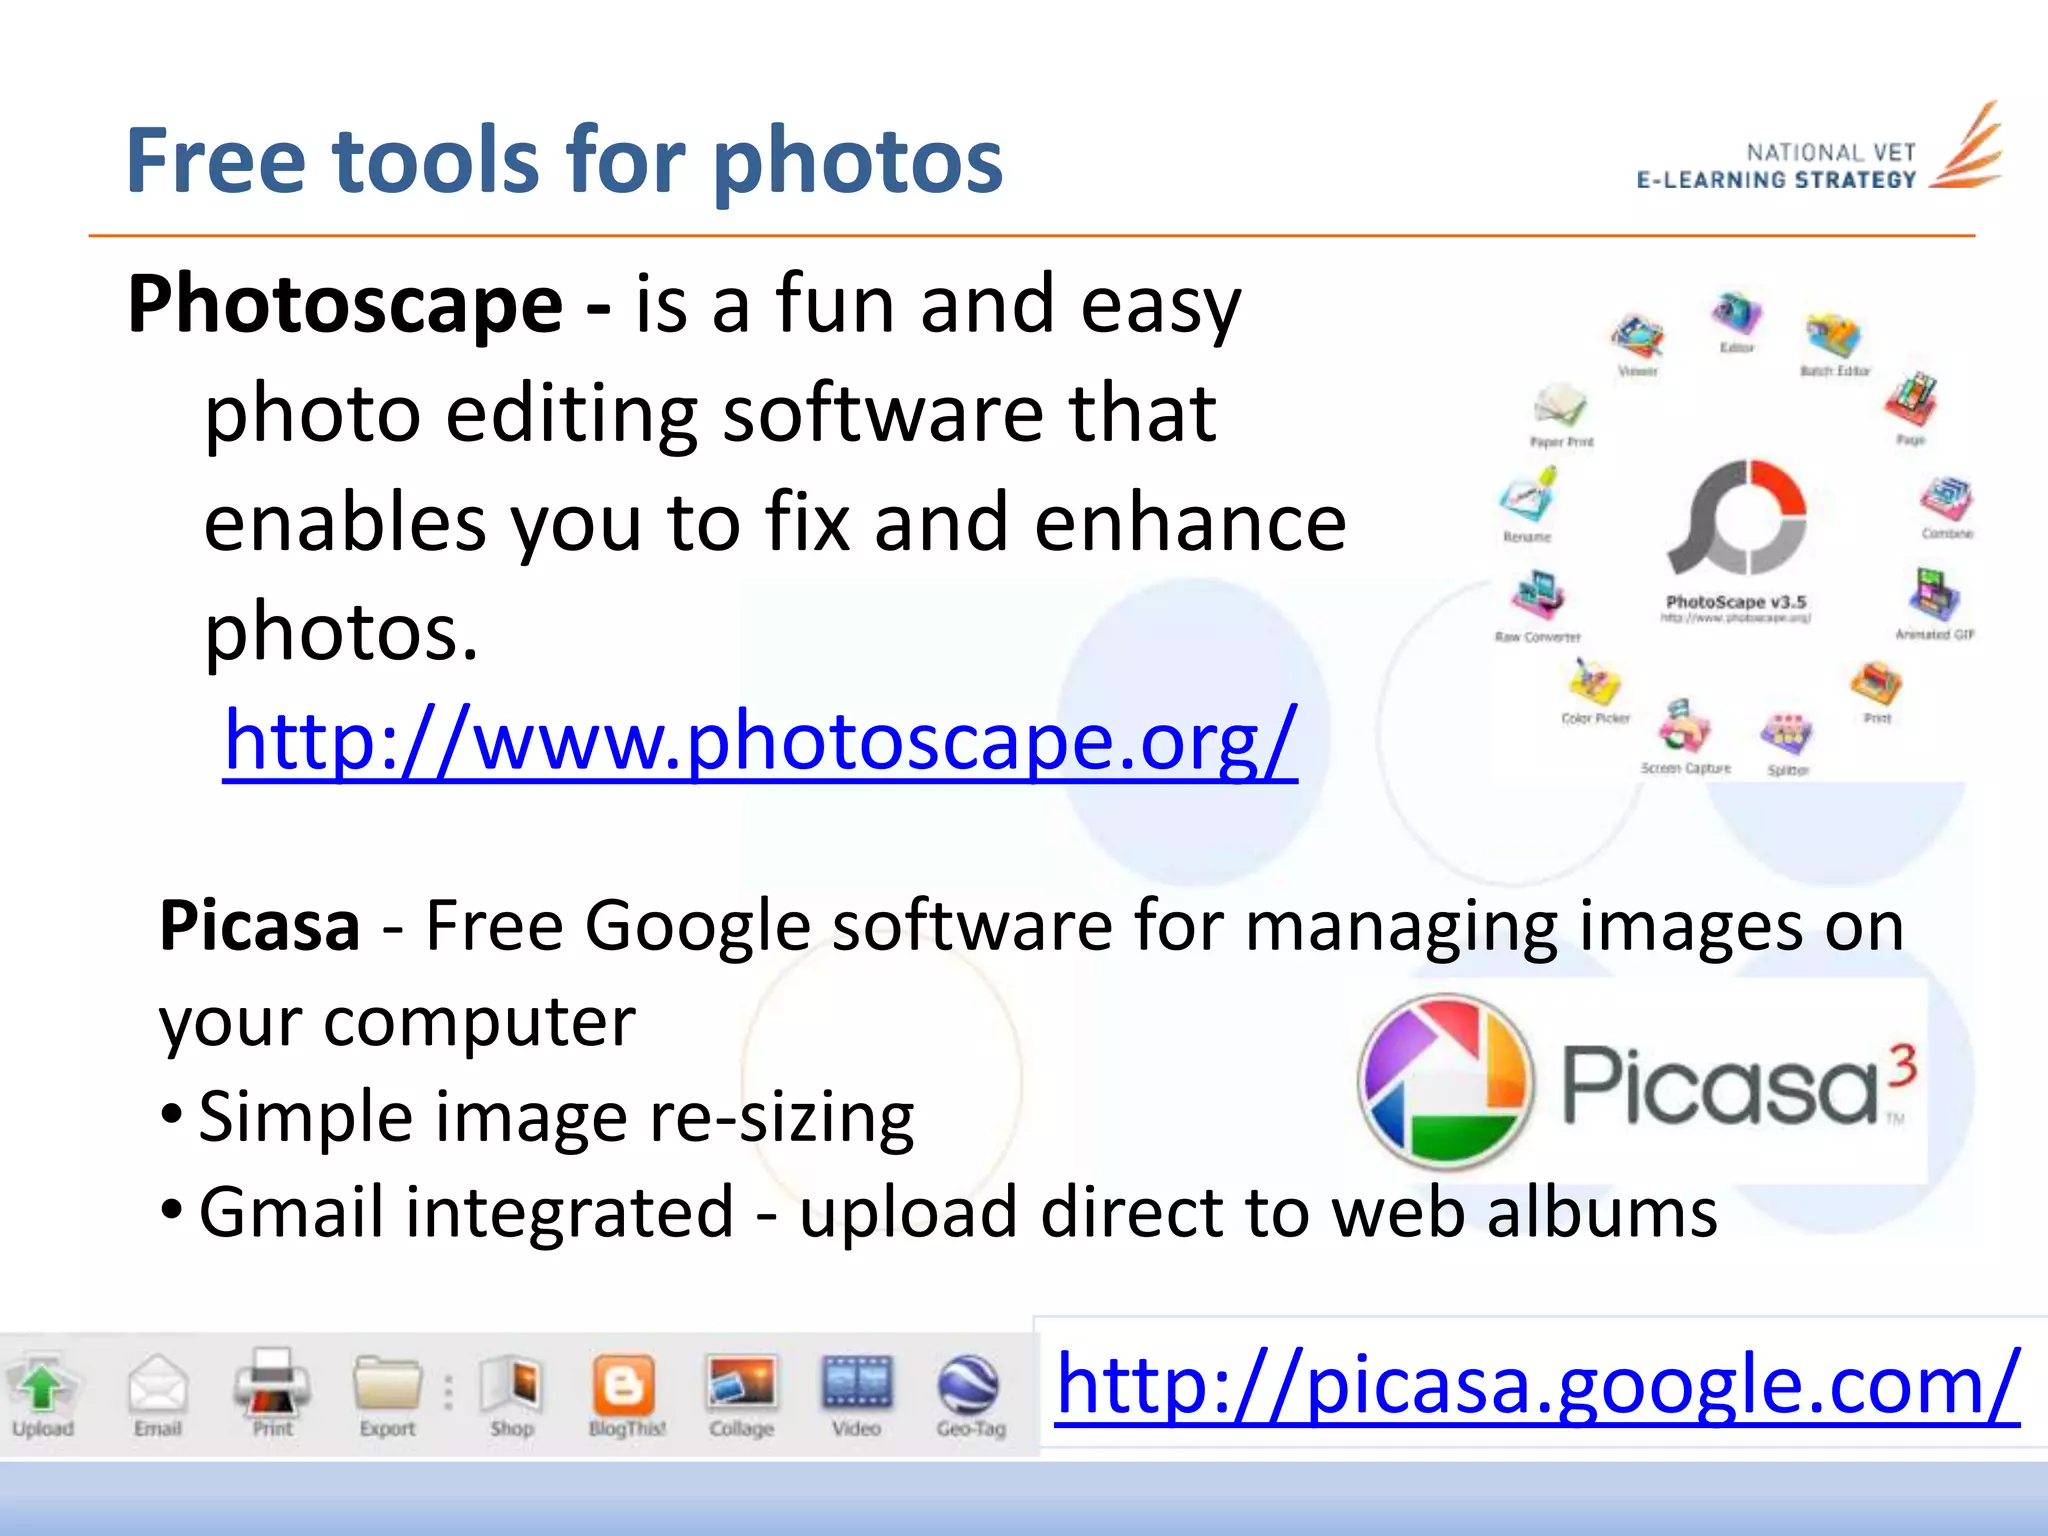Open the Picasa Collage icon
The height and width of the screenshot is (1536, 2048).
pyautogui.click(x=741, y=1384)
